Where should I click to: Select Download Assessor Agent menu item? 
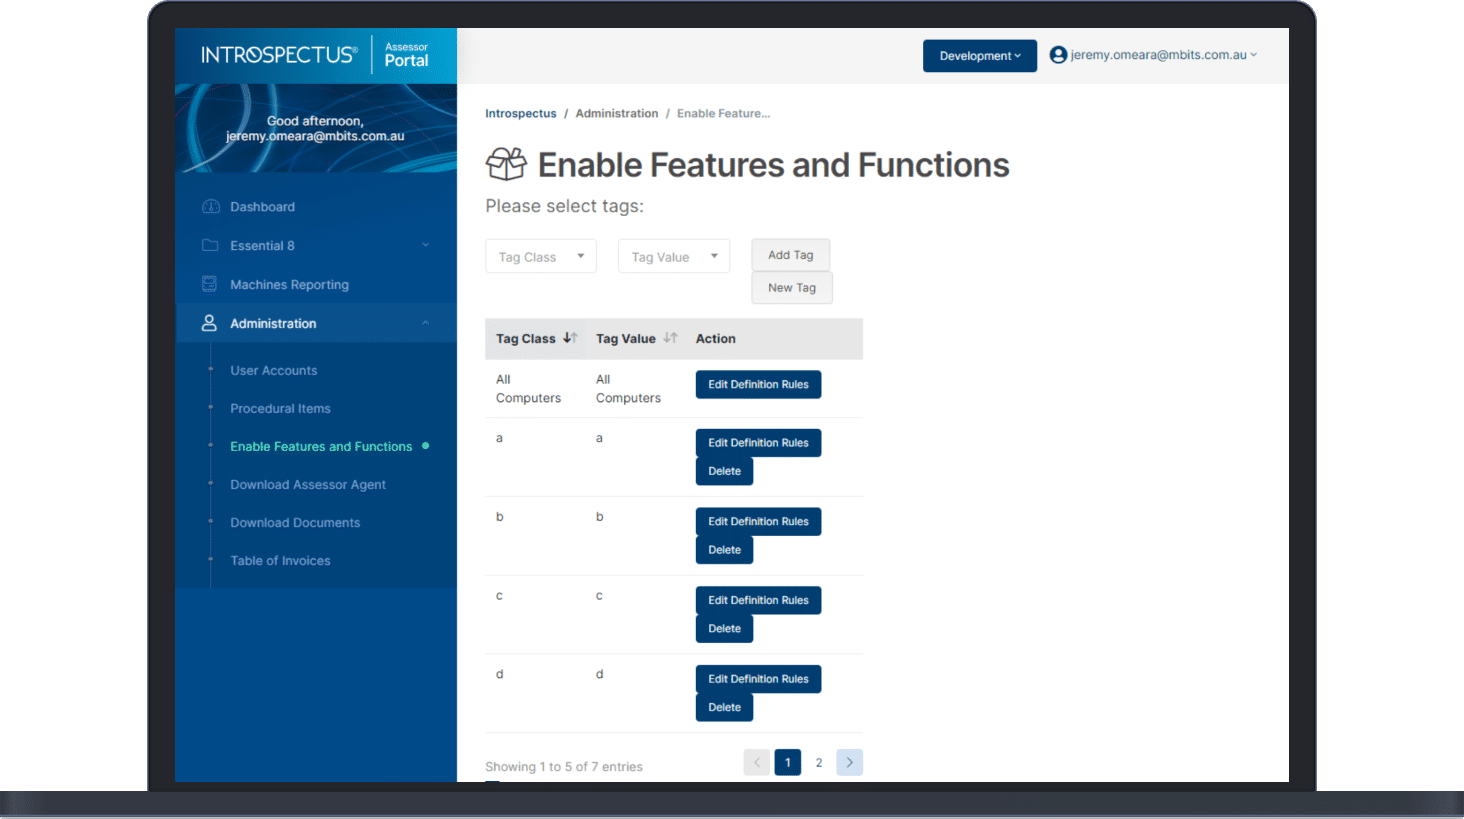307,485
